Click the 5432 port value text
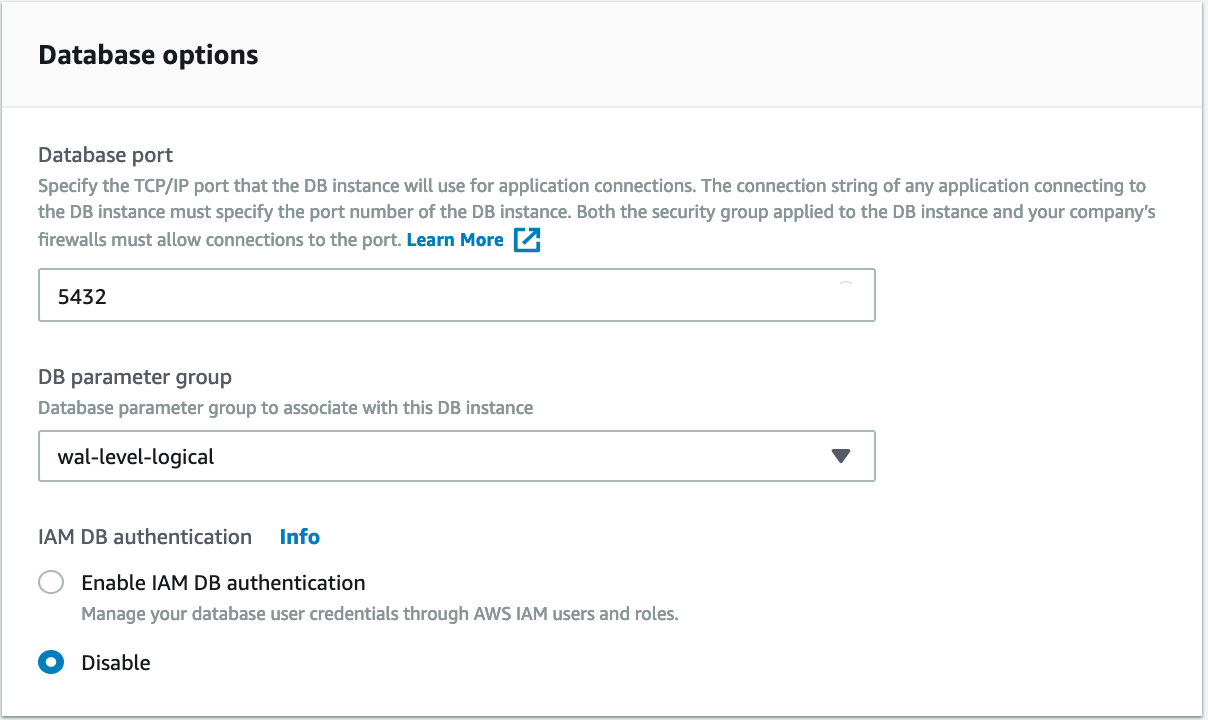This screenshot has width=1208, height=720. (x=83, y=296)
